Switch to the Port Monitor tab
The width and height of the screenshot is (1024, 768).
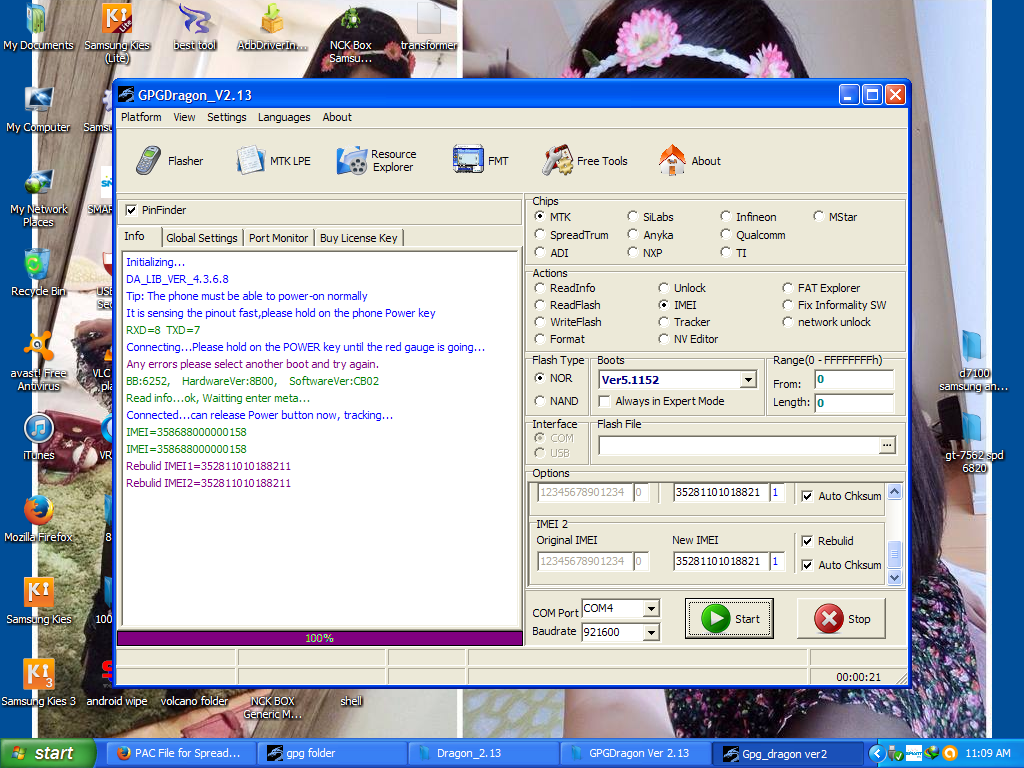[278, 238]
